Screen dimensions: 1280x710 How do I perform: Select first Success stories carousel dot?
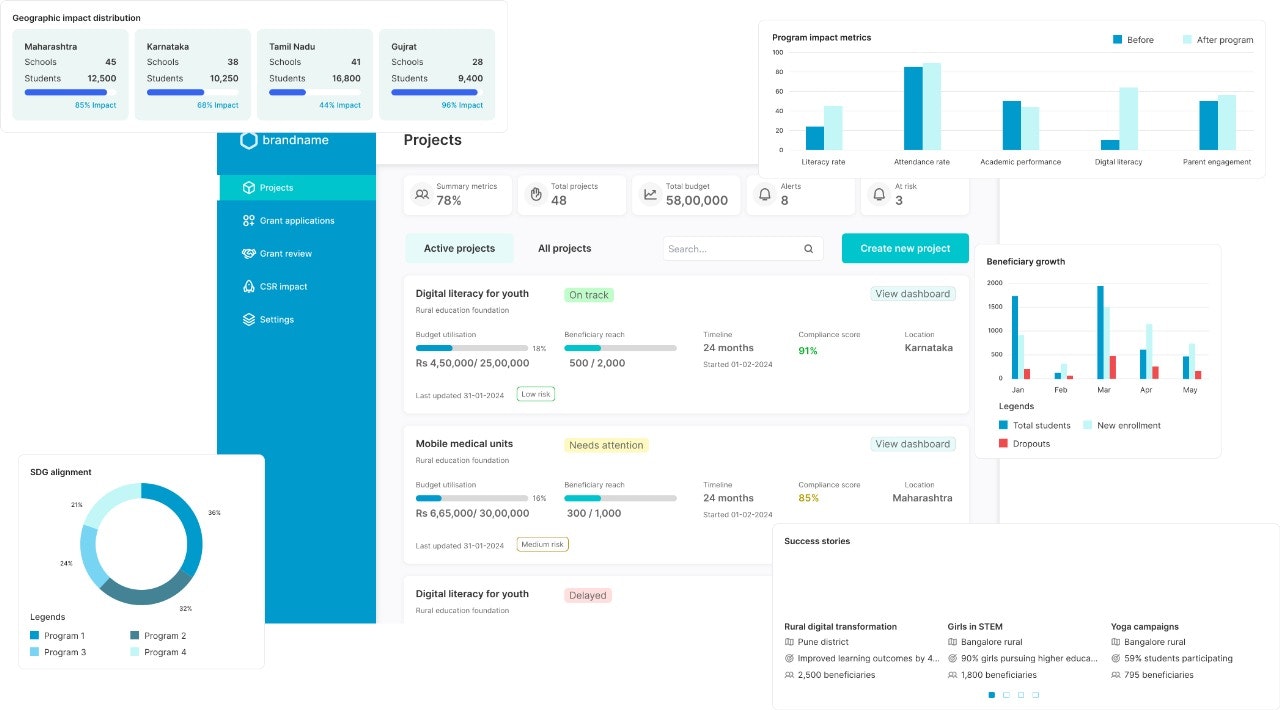click(x=992, y=695)
